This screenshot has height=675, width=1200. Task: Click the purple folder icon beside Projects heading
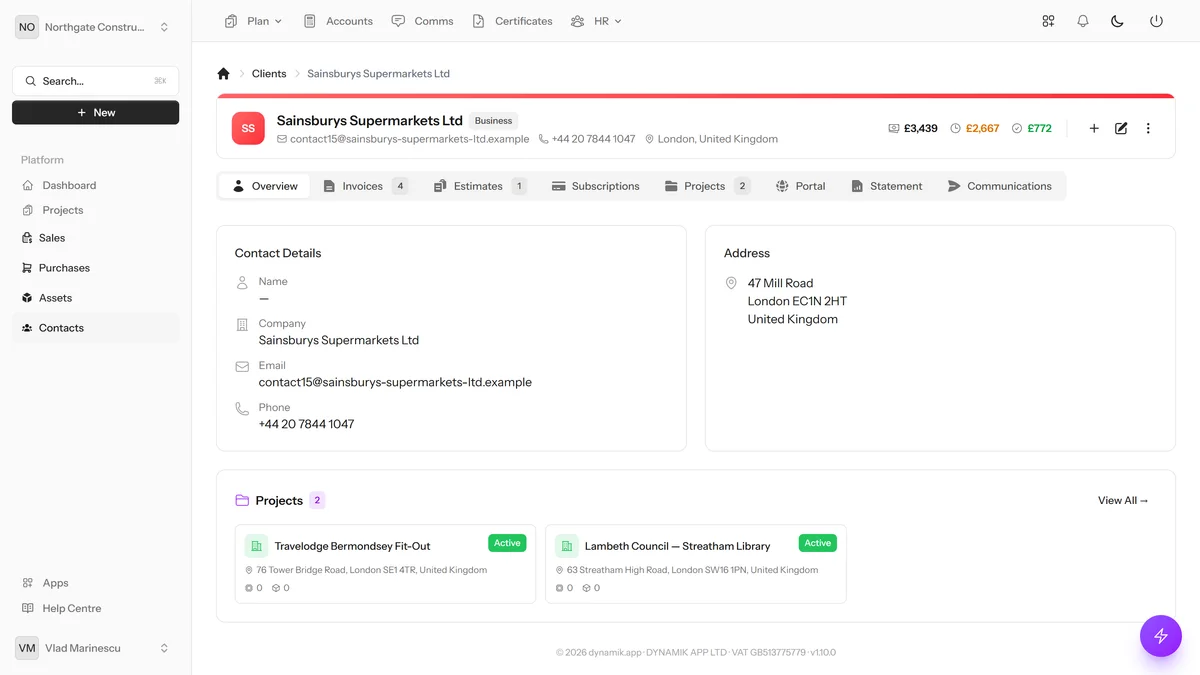tap(242, 500)
